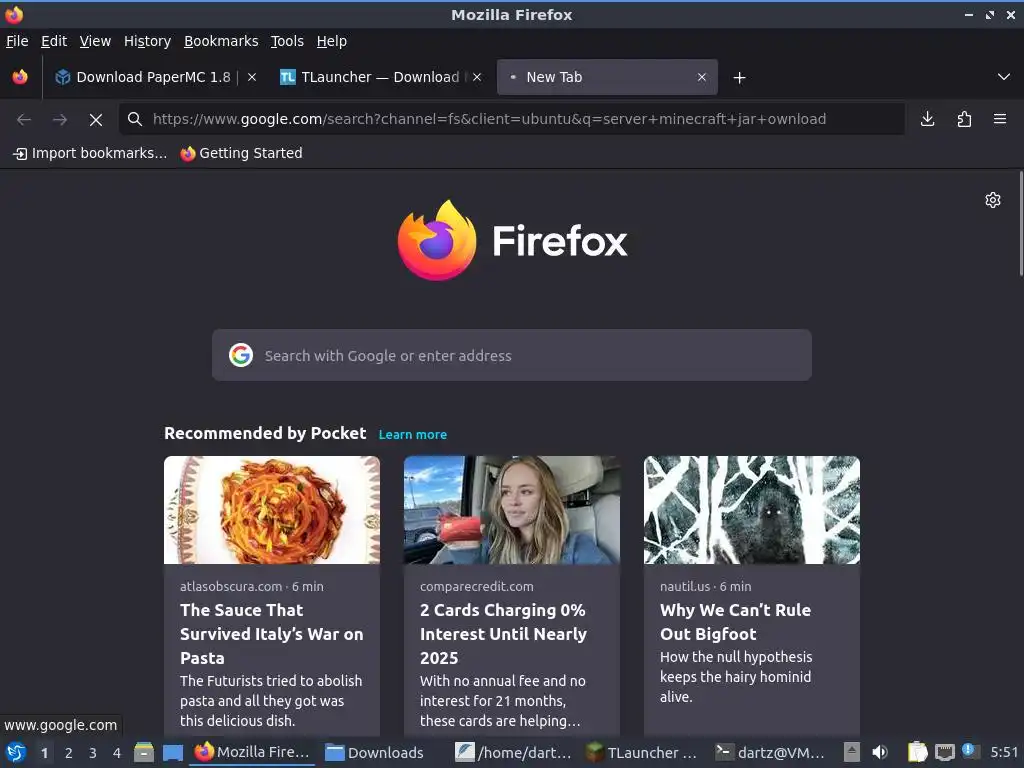Open the Help menu
Screen dimensions: 1024x768
(x=332, y=41)
